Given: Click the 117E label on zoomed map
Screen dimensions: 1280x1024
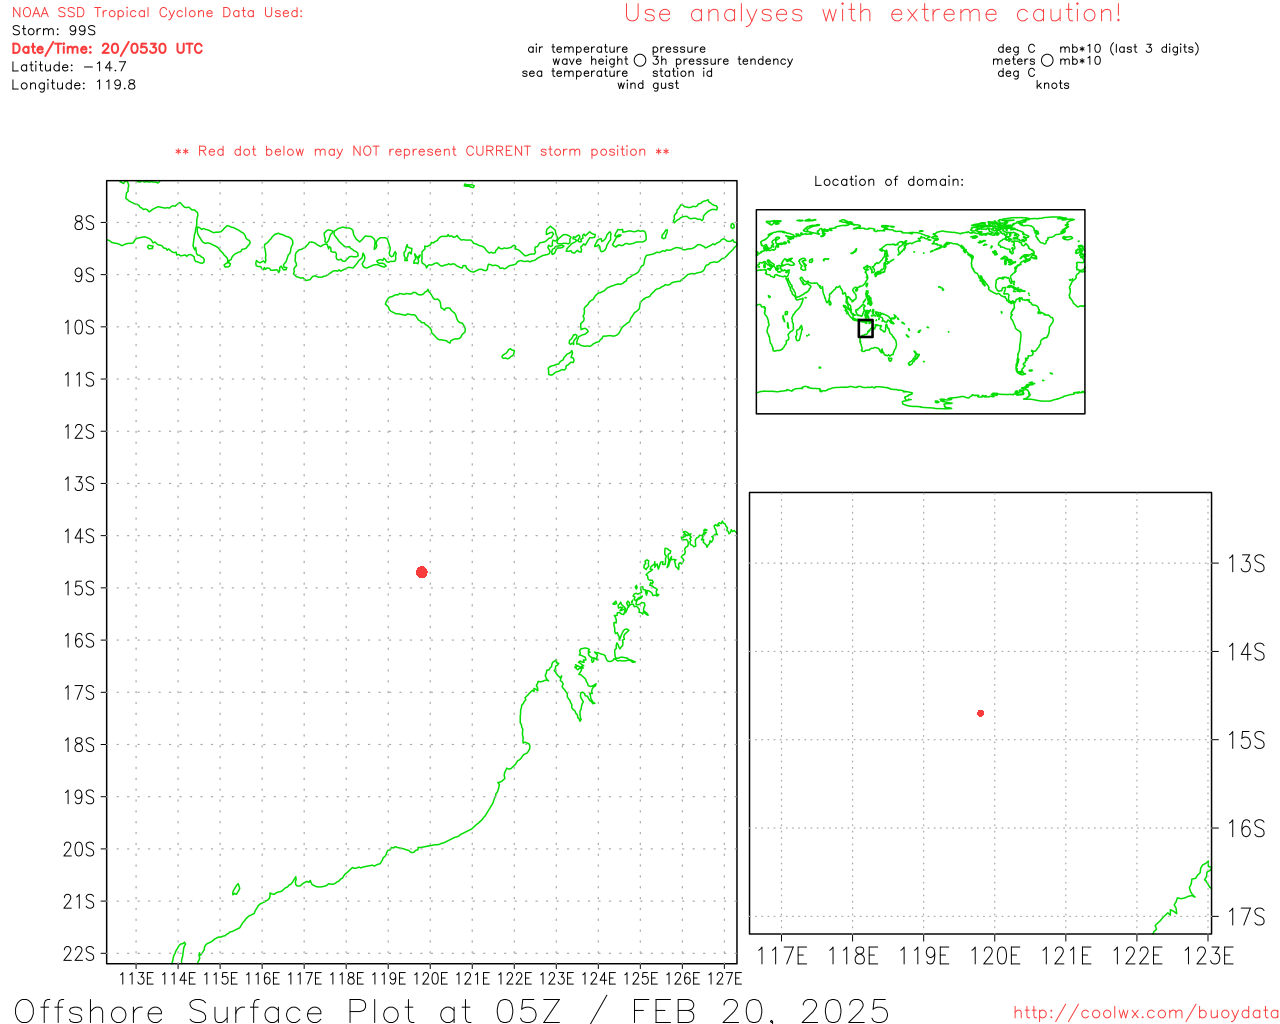Looking at the screenshot, I should [x=782, y=956].
